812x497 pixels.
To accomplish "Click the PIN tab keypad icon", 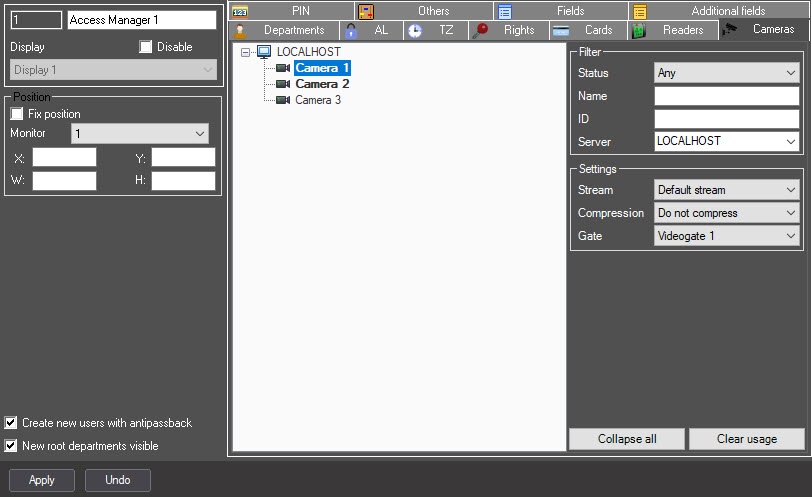I will (x=240, y=11).
